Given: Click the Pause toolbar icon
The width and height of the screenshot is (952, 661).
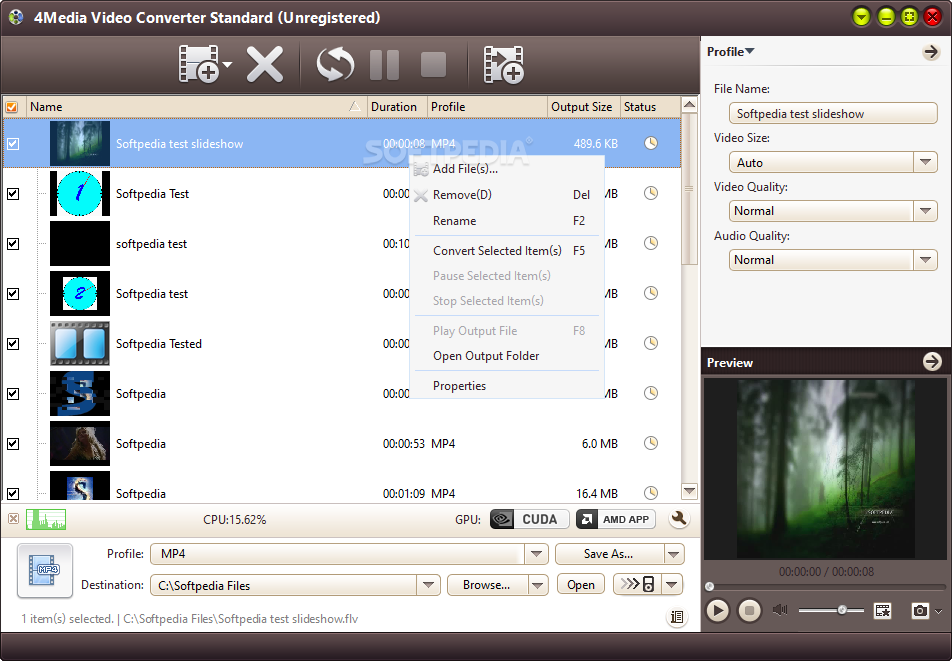Looking at the screenshot, I should pos(384,64).
